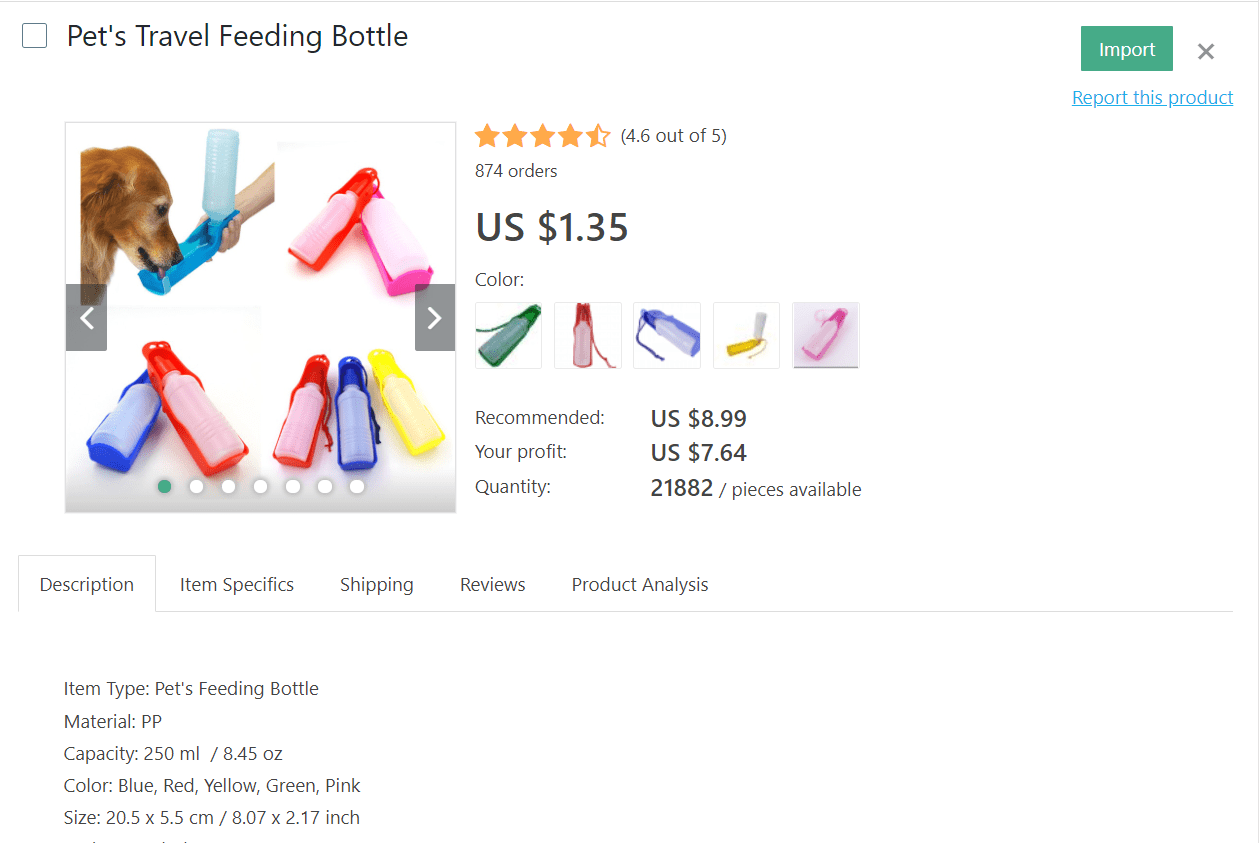The height and width of the screenshot is (843, 1259).
Task: Click the 21882 pieces available quantity
Action: [x=681, y=488]
